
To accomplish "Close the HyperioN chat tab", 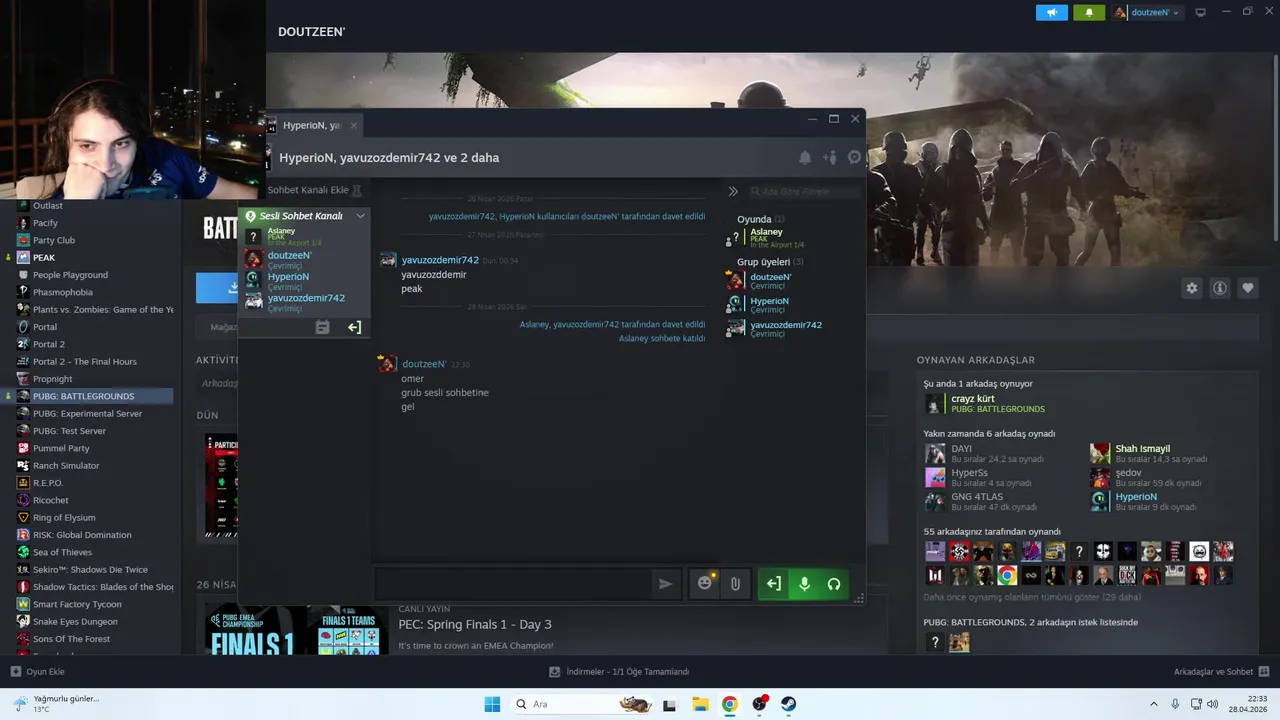I will coord(354,125).
